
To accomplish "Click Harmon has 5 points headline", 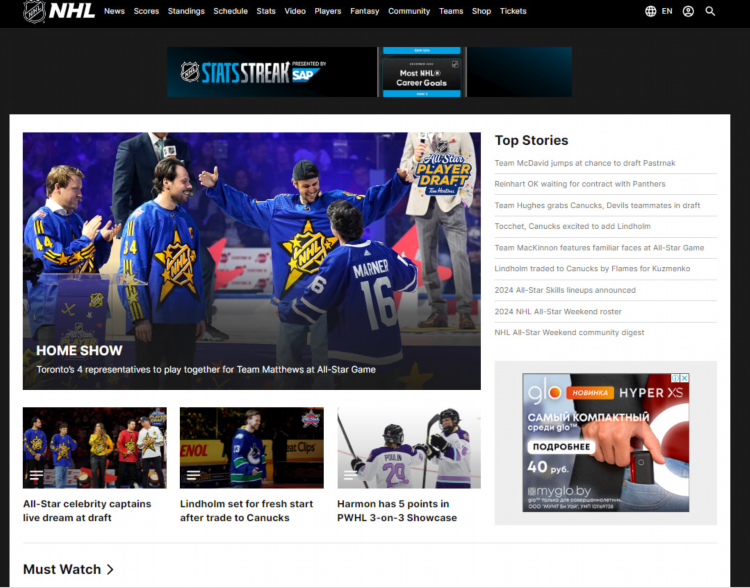I will [x=397, y=510].
